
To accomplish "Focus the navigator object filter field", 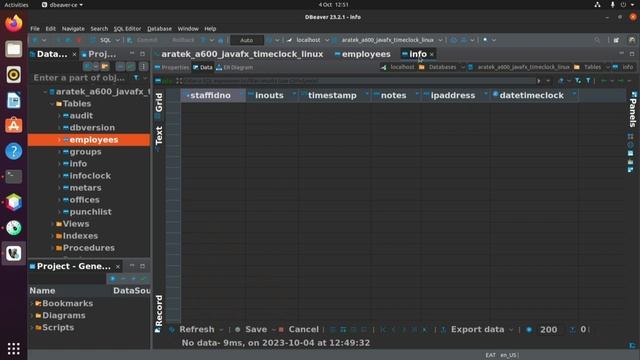I will [79, 78].
